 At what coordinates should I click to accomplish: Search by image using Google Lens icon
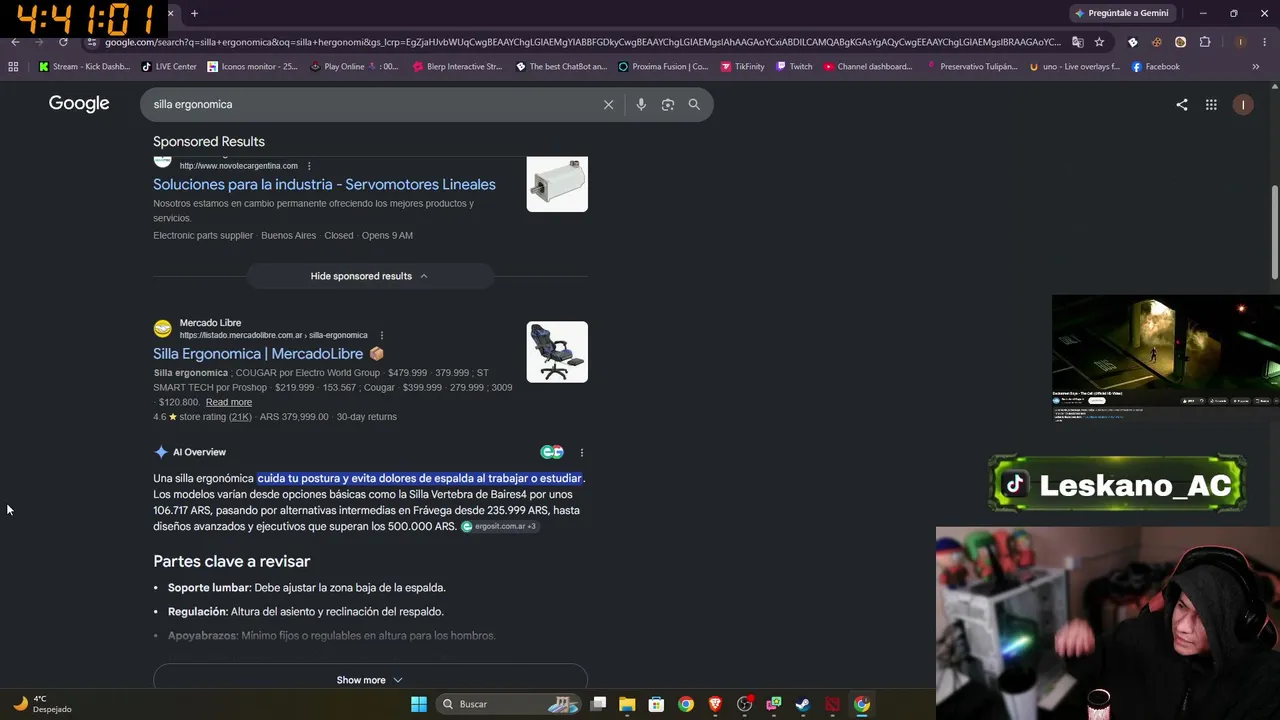coord(668,104)
